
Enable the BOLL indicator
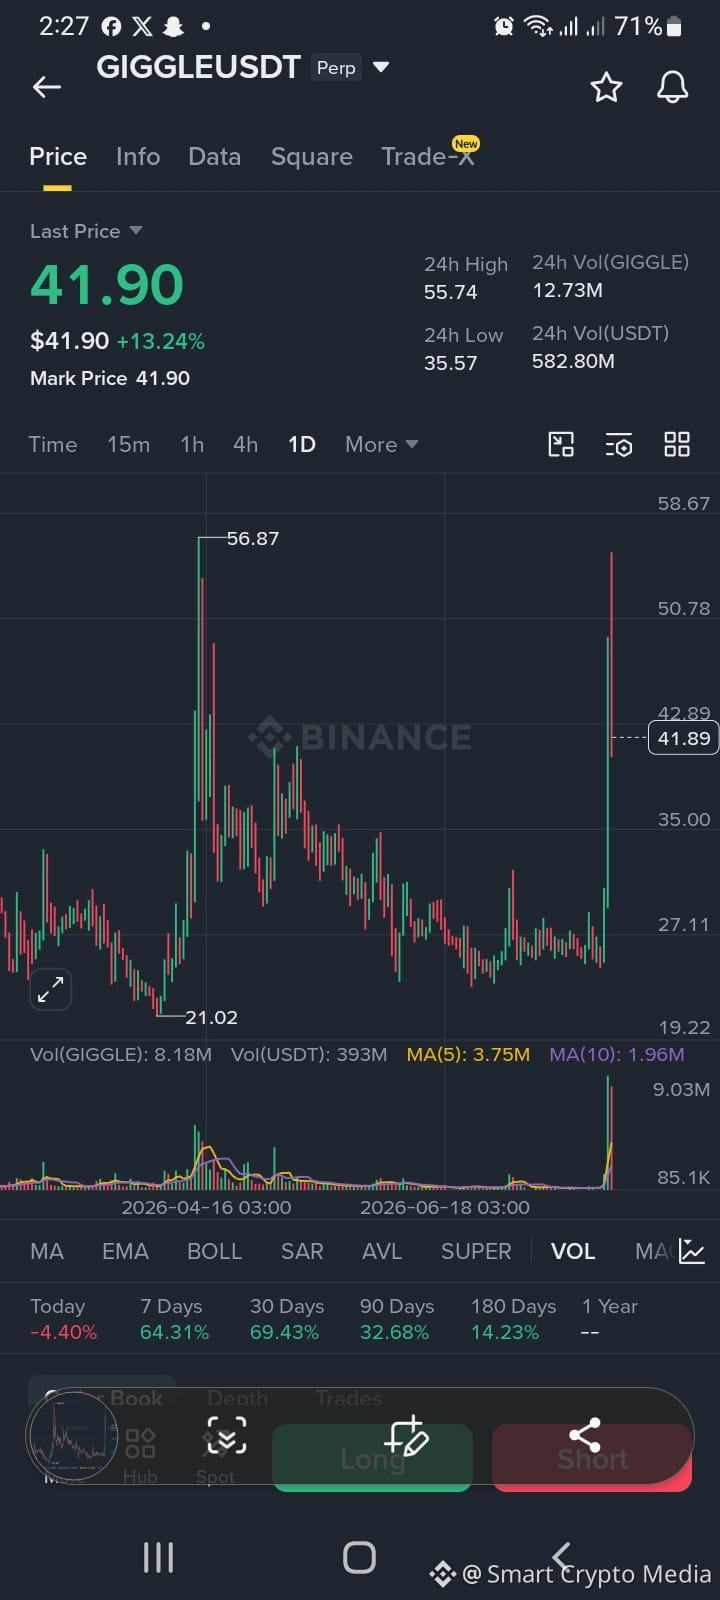point(215,1251)
